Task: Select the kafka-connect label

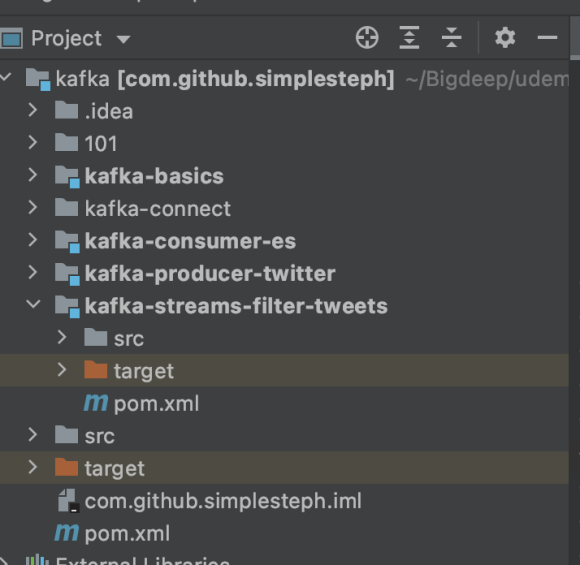Action: 158,209
